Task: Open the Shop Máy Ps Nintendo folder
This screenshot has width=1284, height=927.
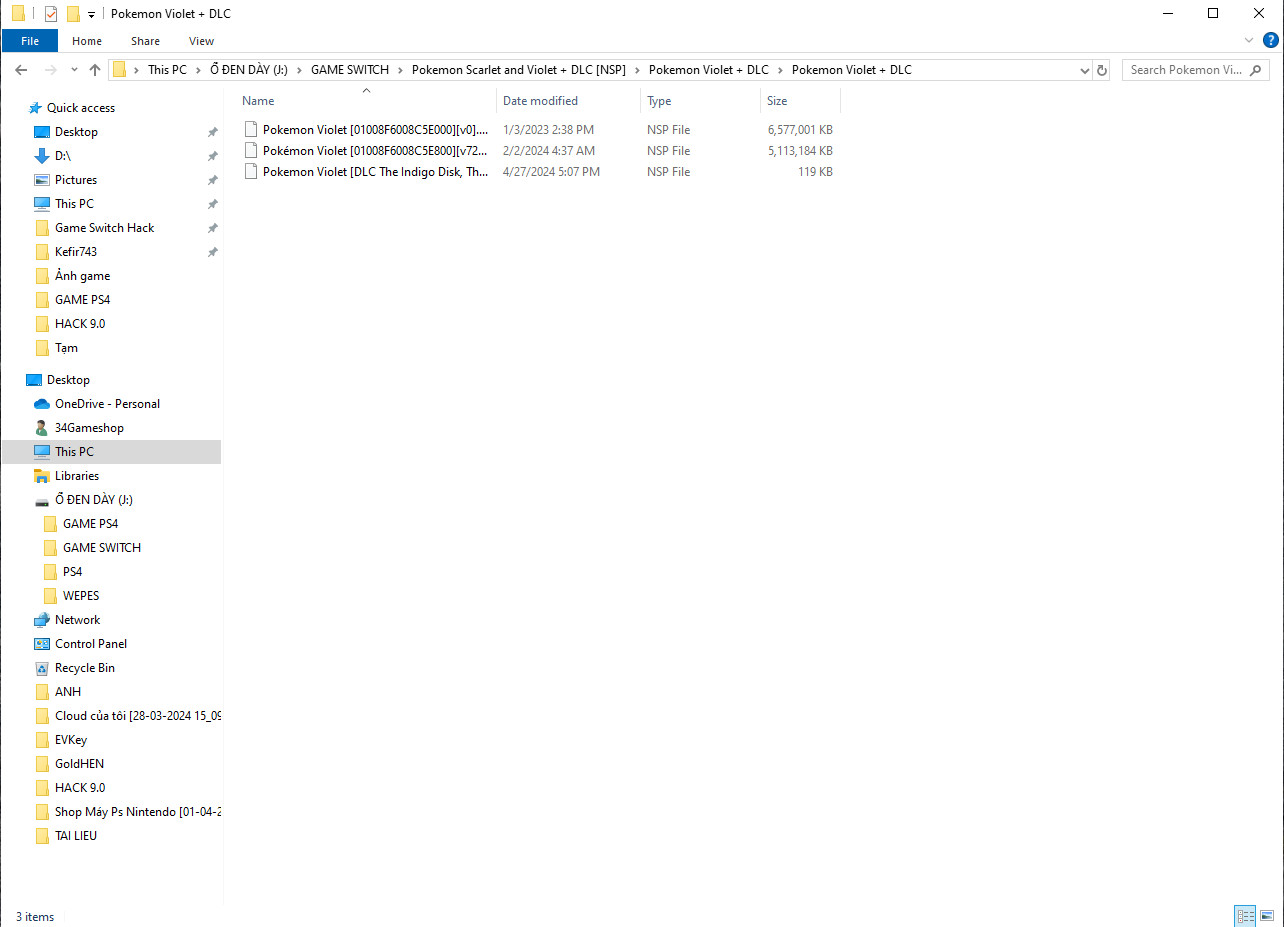Action: point(138,812)
